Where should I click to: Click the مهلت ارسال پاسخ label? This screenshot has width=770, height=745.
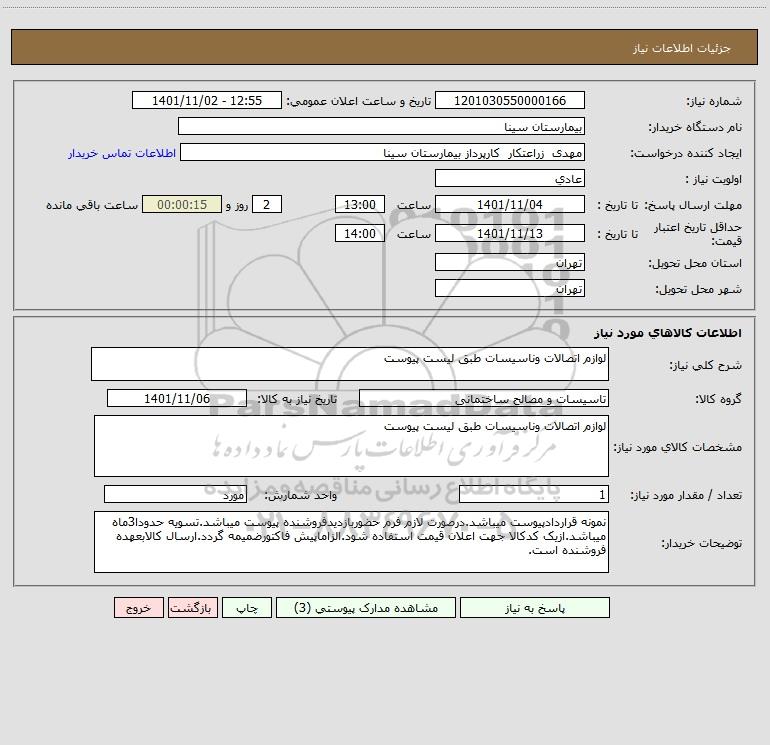click(693, 205)
